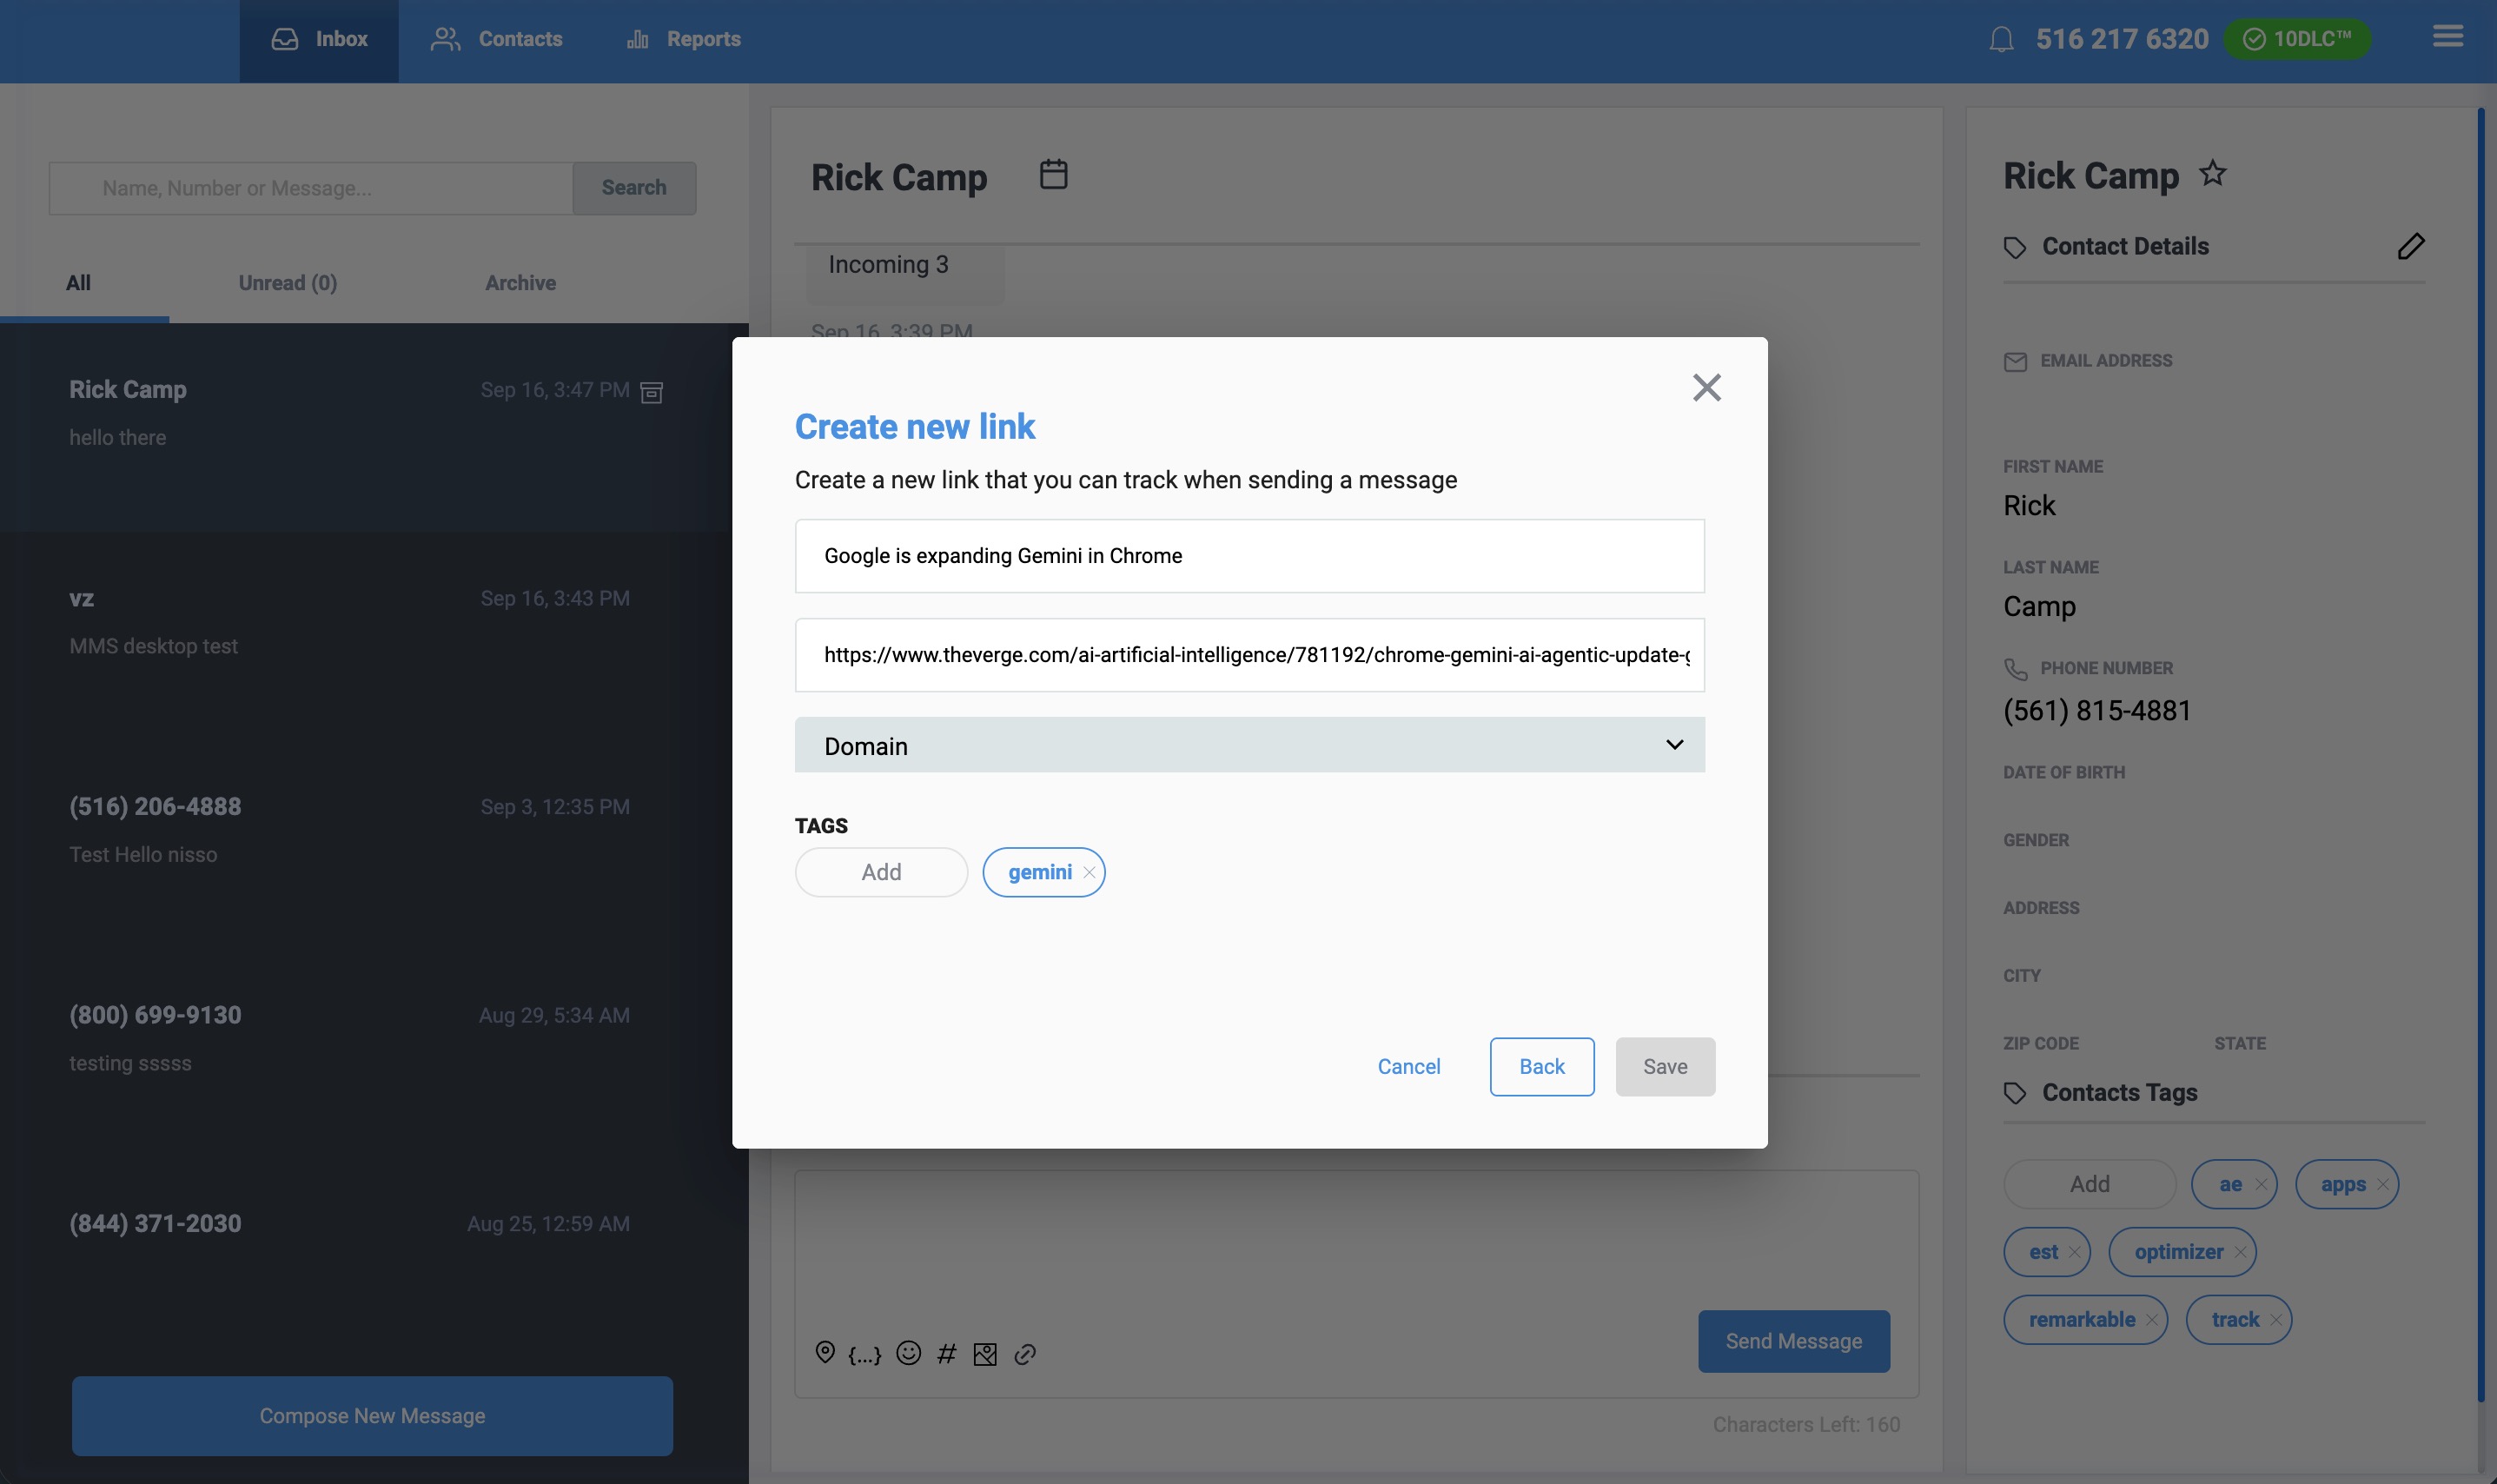2497x1484 pixels.
Task: Click the email address envelope icon
Action: [2015, 362]
